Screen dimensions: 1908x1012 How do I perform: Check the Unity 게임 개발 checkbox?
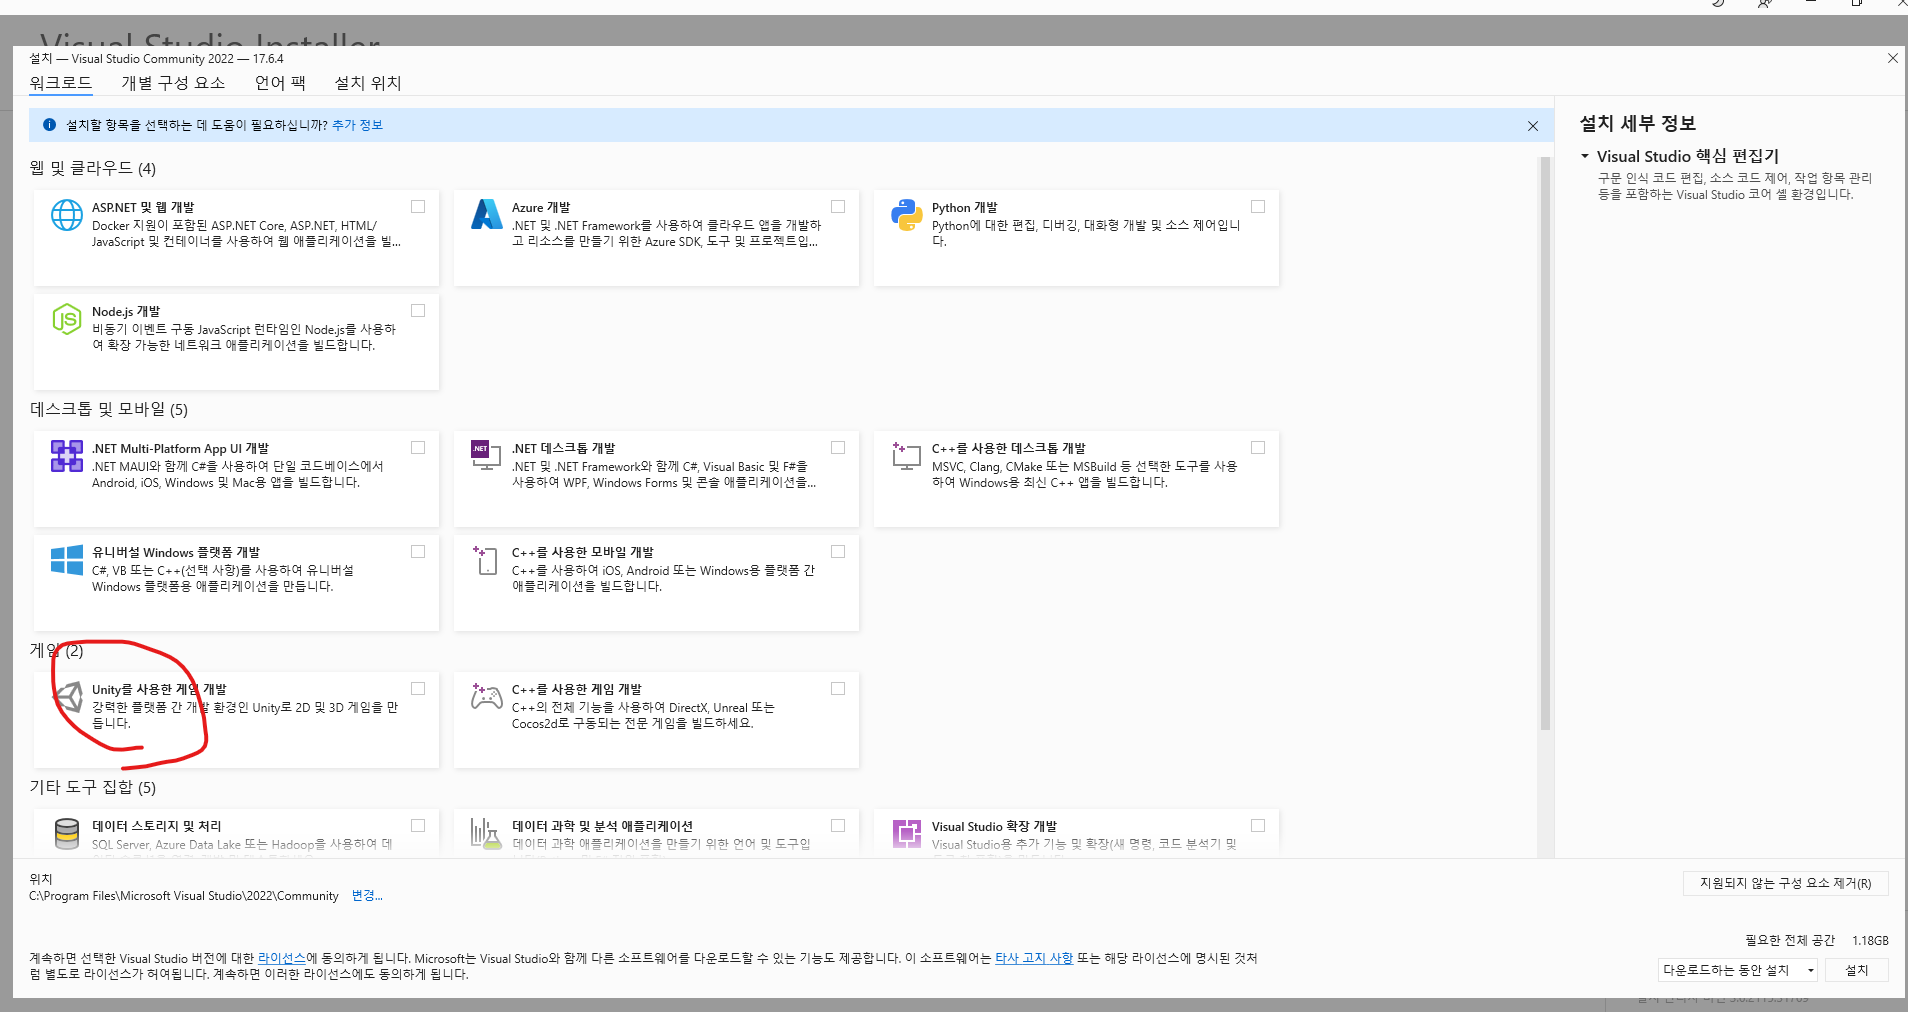point(418,689)
